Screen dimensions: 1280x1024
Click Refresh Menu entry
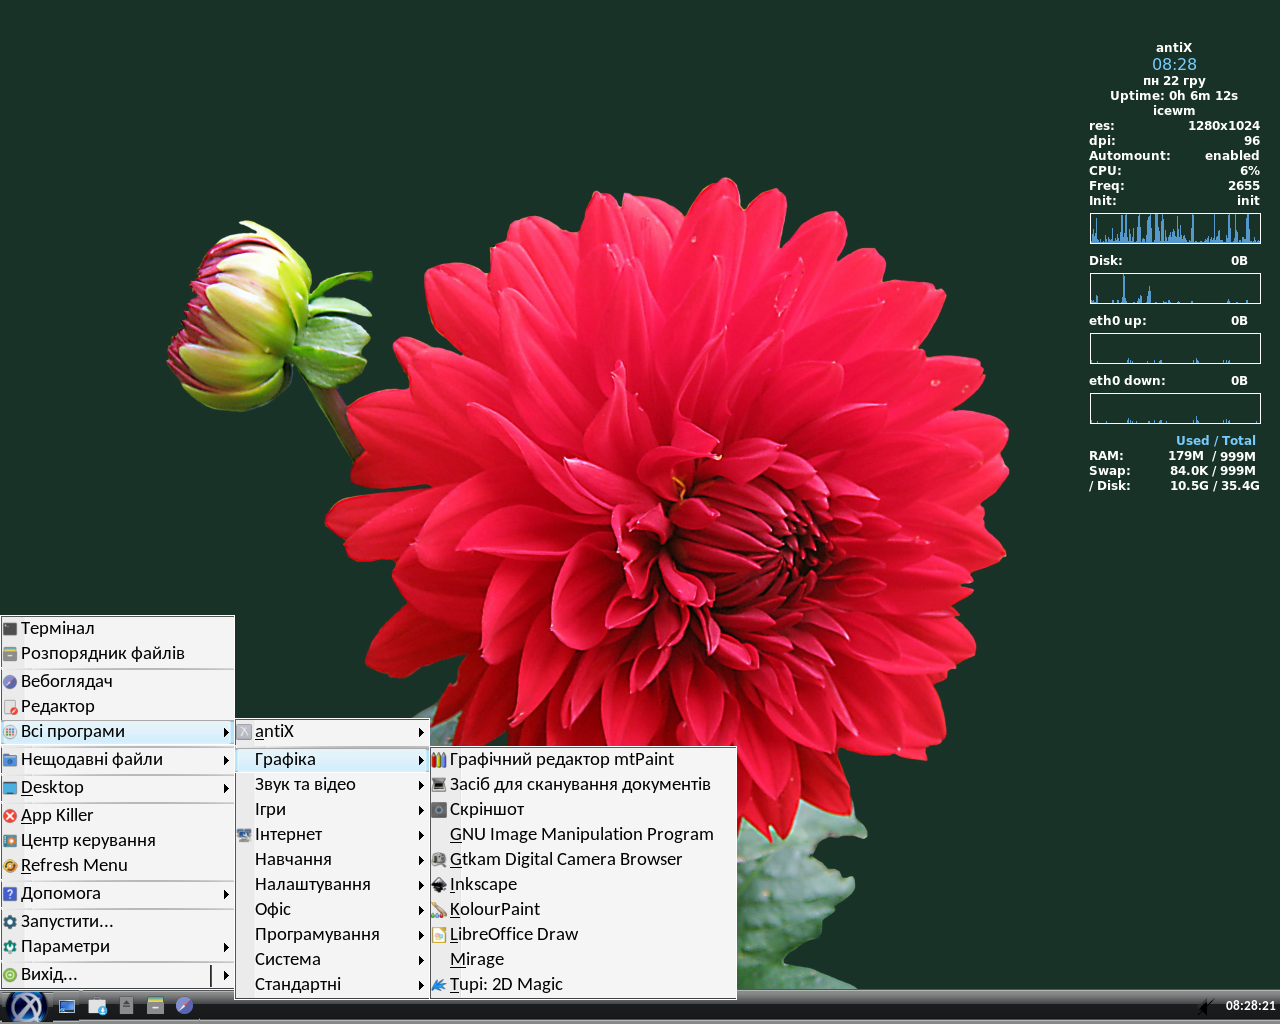point(74,866)
